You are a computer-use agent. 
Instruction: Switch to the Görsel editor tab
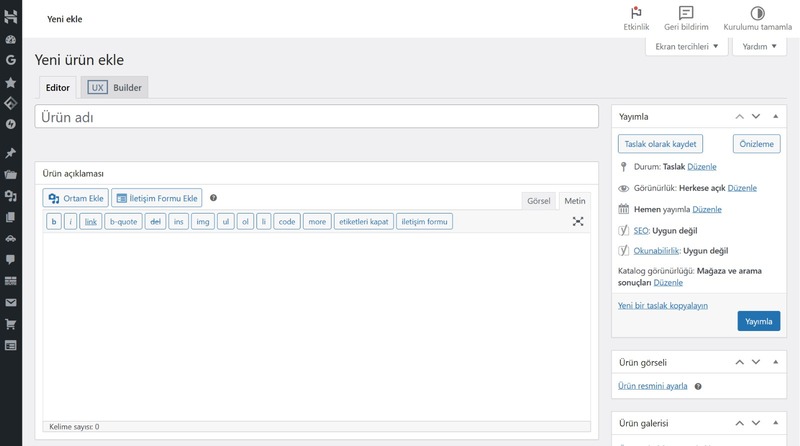tap(538, 200)
